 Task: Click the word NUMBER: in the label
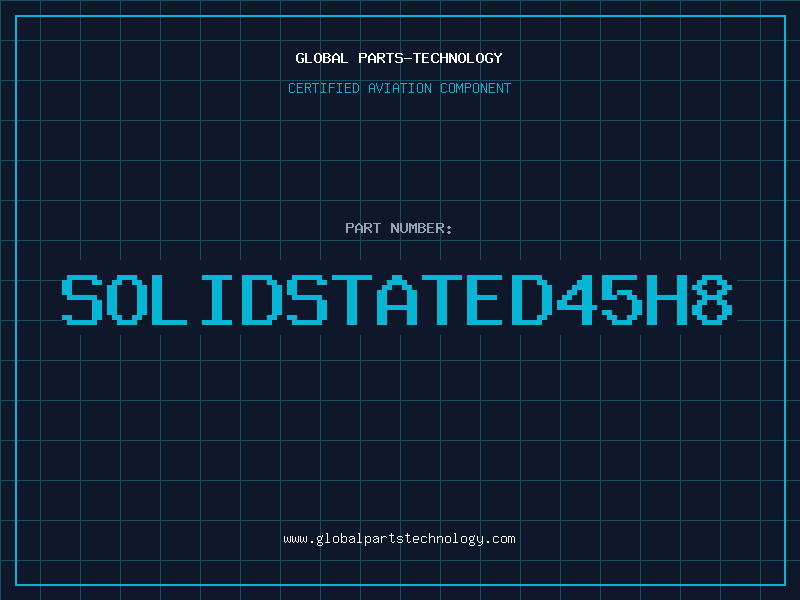coord(423,228)
